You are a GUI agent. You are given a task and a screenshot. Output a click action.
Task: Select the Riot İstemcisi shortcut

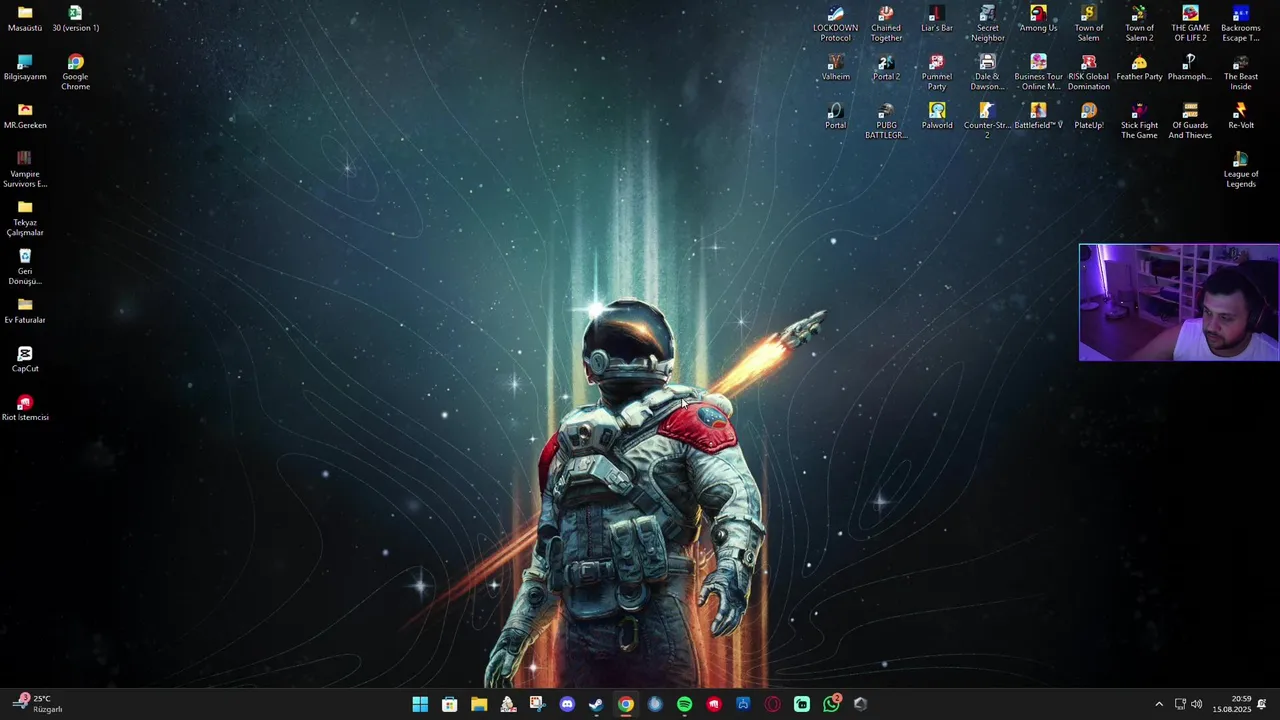click(25, 408)
